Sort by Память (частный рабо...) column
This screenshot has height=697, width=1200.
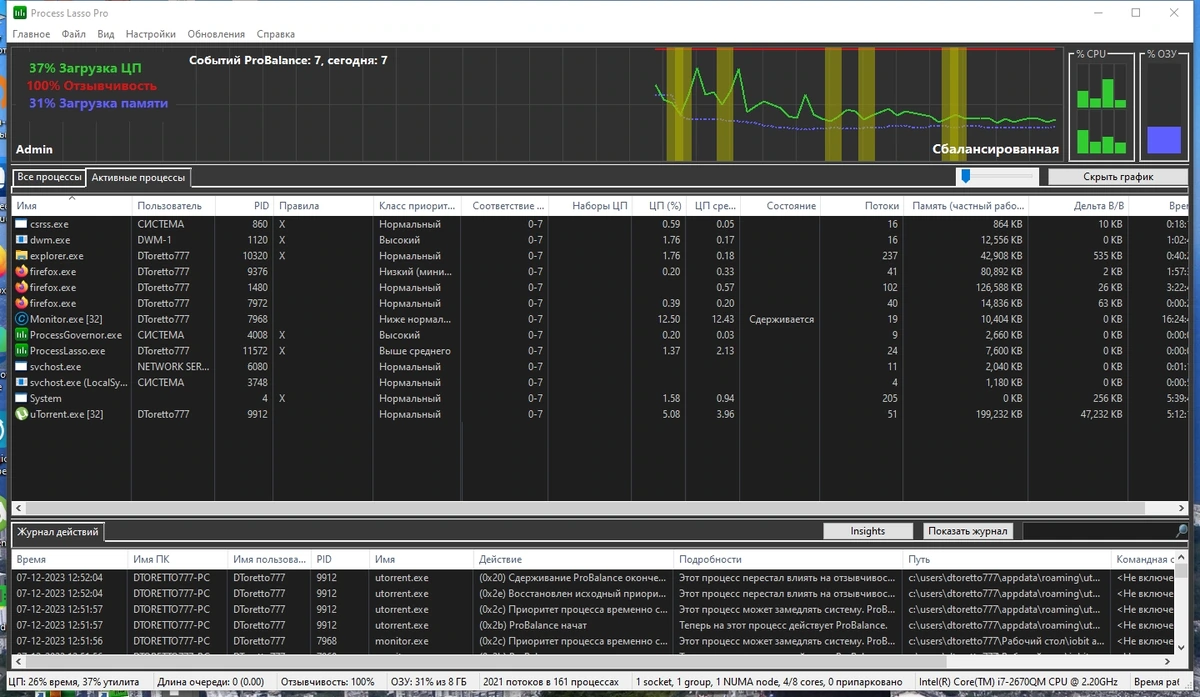(967, 206)
